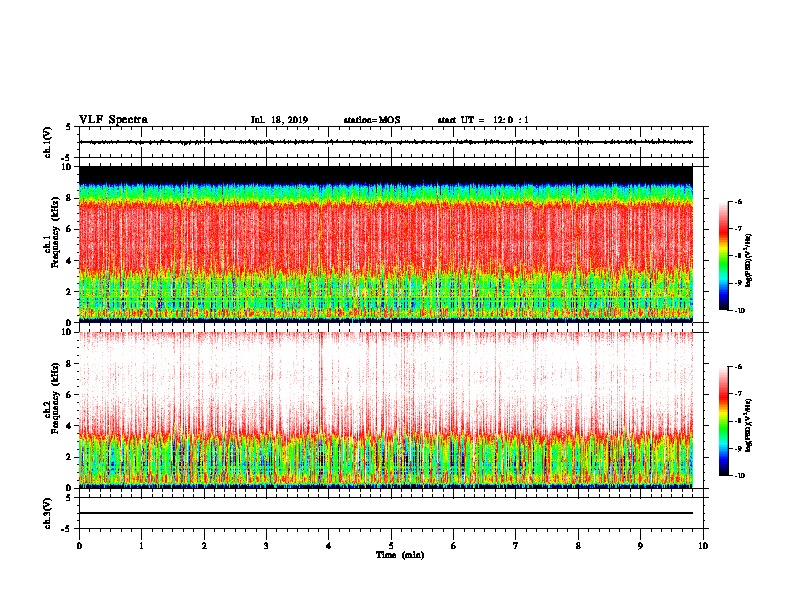This screenshot has width=792, height=612.
Task: Click the '-6' label on ch.2 color bar
Action: (x=738, y=367)
